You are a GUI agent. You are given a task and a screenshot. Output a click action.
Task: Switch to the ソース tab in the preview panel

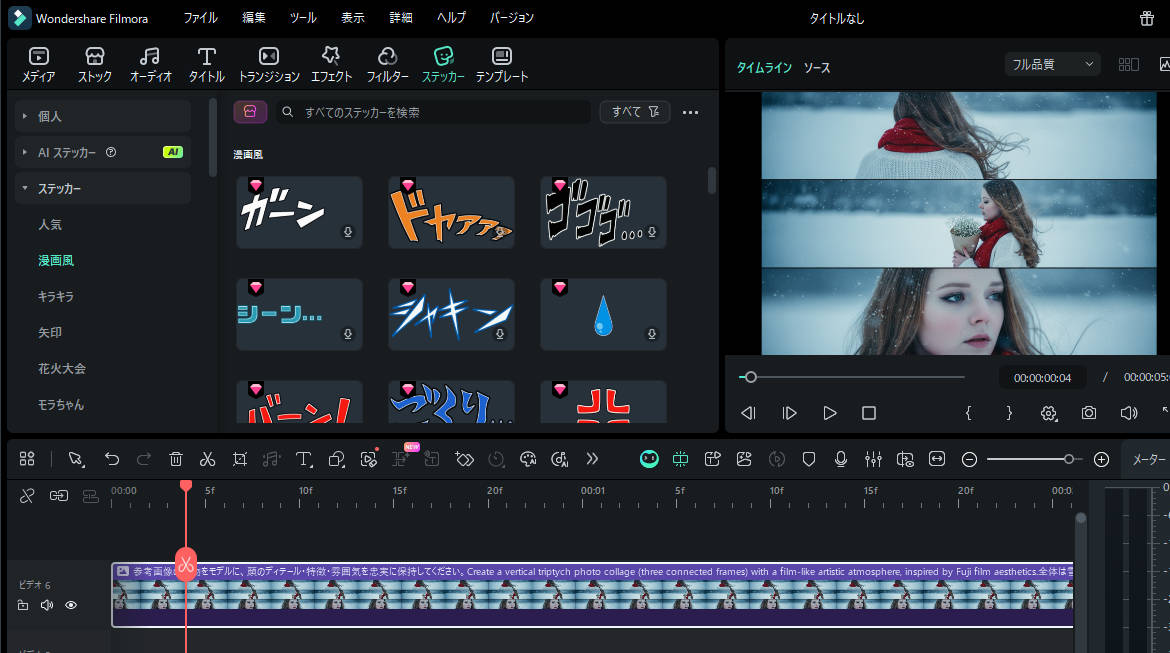point(817,67)
